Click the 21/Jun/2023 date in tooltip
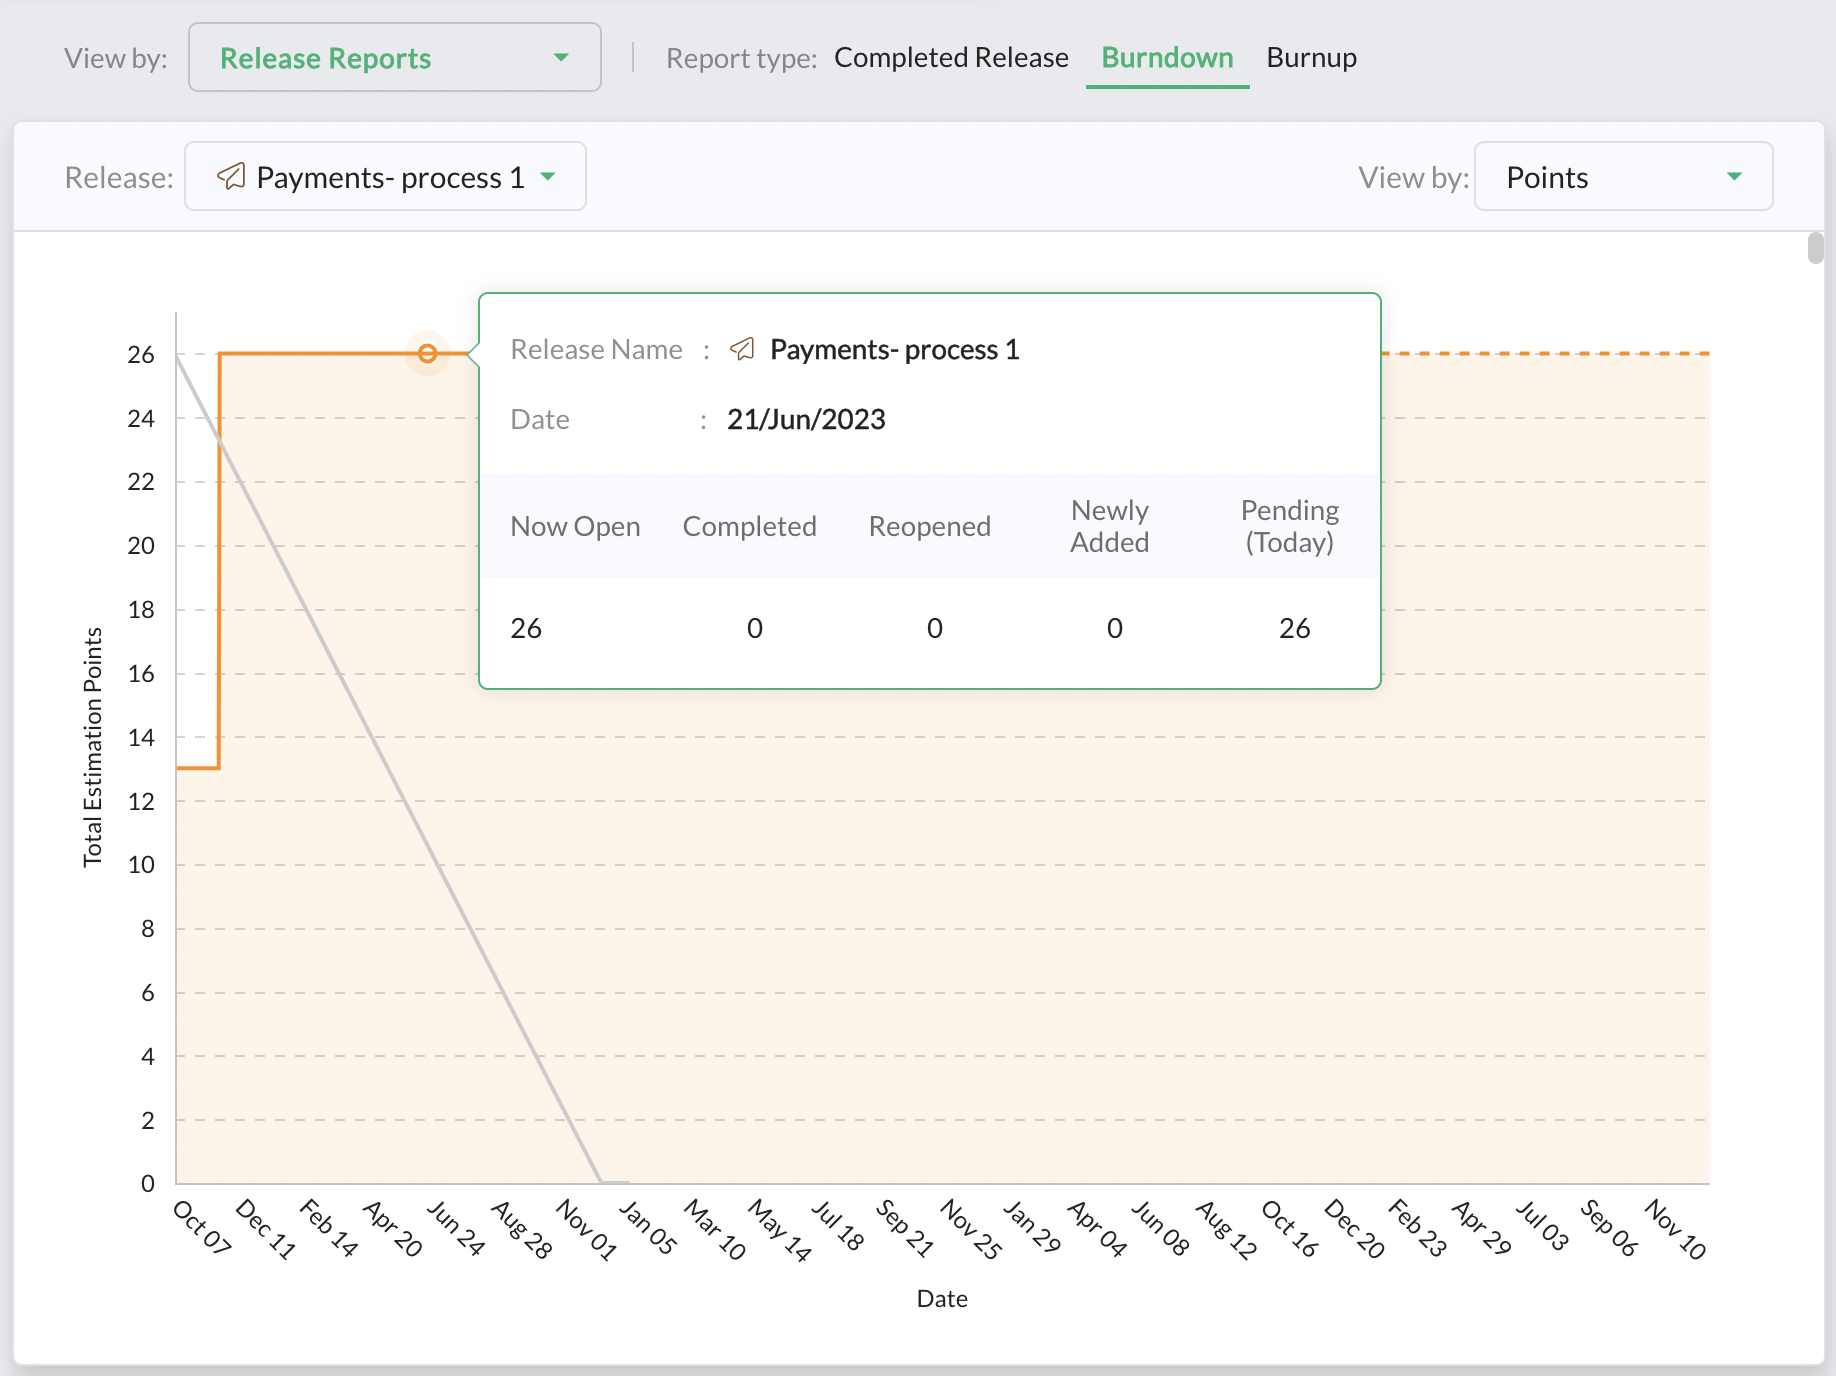This screenshot has width=1836, height=1376. pyautogui.click(x=806, y=419)
